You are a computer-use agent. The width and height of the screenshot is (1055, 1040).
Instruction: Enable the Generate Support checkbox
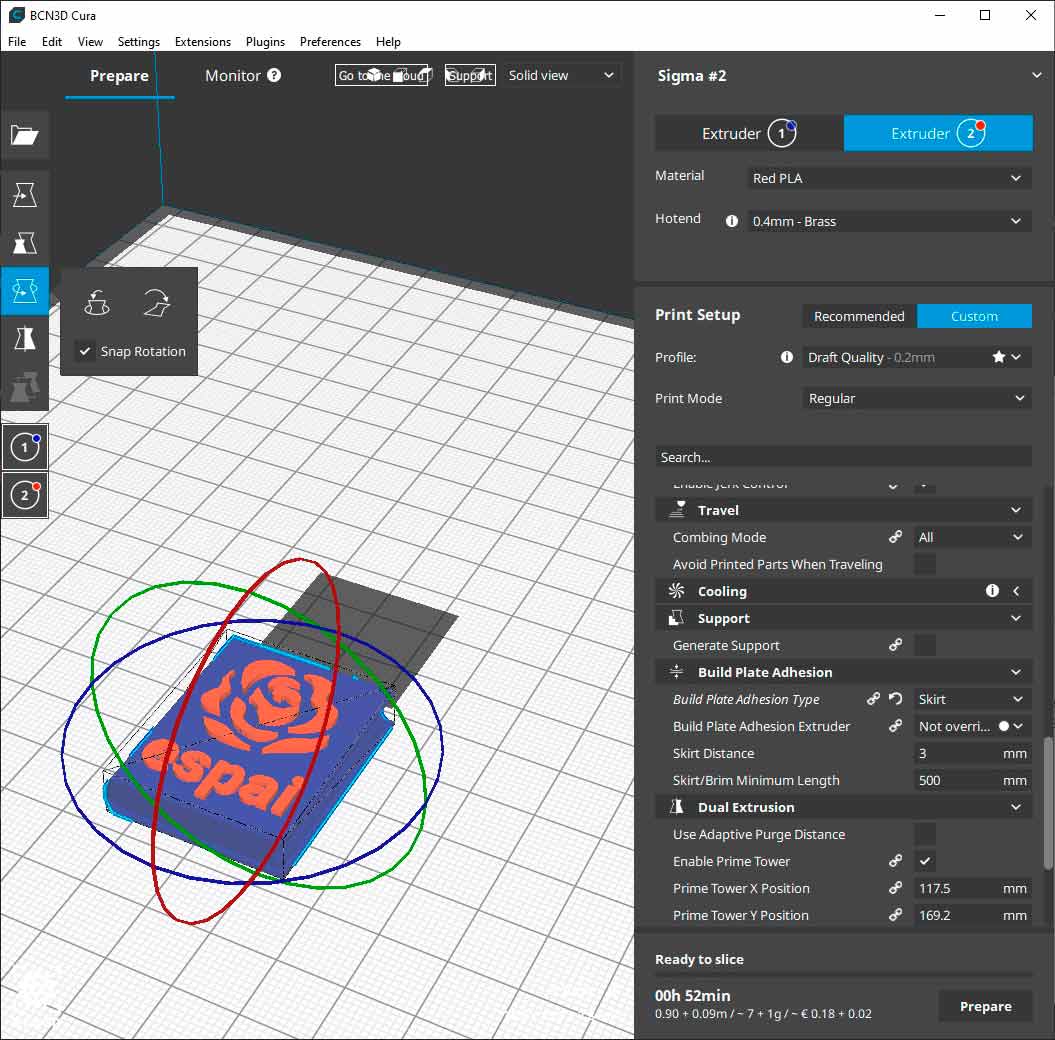925,646
